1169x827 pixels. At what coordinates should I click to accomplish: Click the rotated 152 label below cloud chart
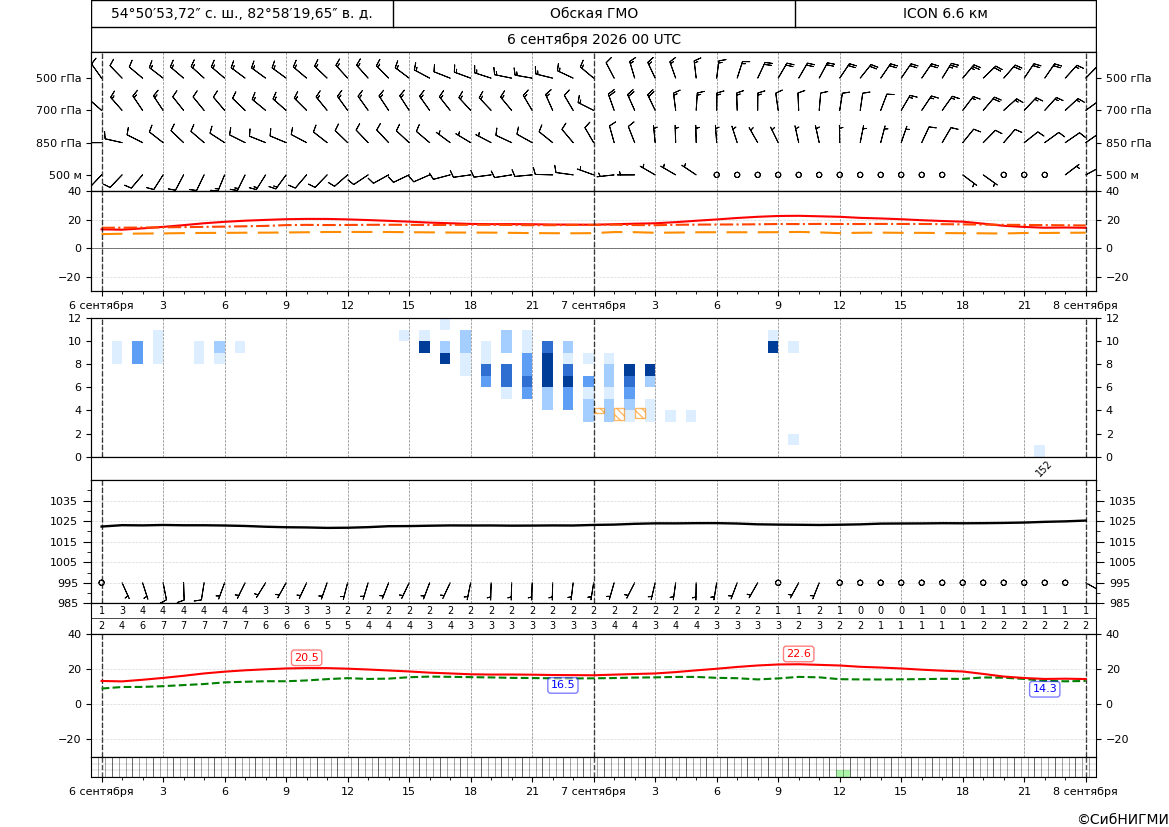(x=1043, y=468)
